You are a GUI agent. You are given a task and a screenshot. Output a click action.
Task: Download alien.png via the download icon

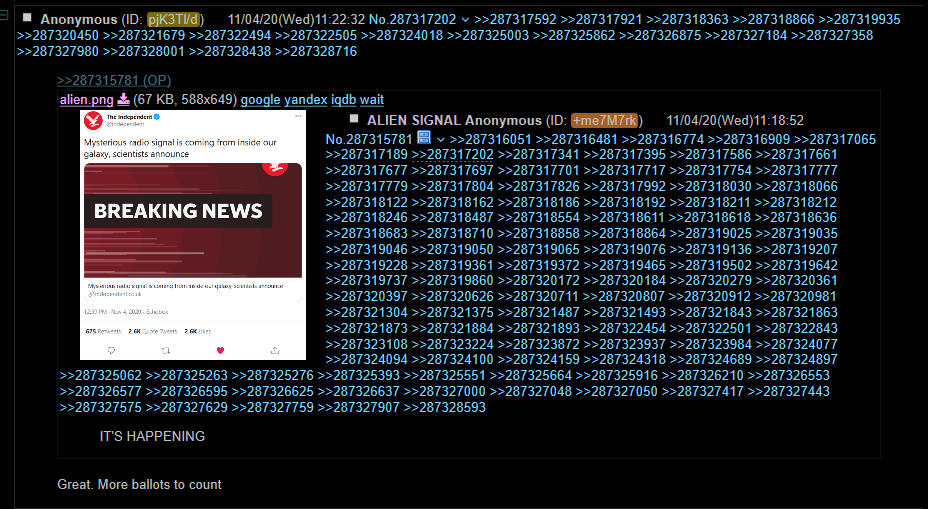pyautogui.click(x=123, y=99)
